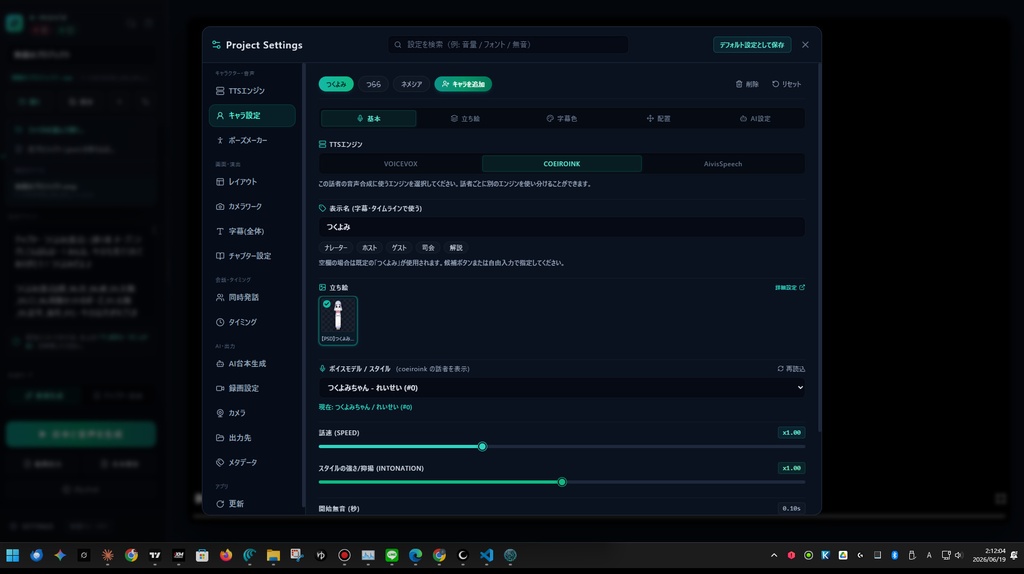Open Firefox from the taskbar
The height and width of the screenshot is (574, 1024).
pos(226,556)
